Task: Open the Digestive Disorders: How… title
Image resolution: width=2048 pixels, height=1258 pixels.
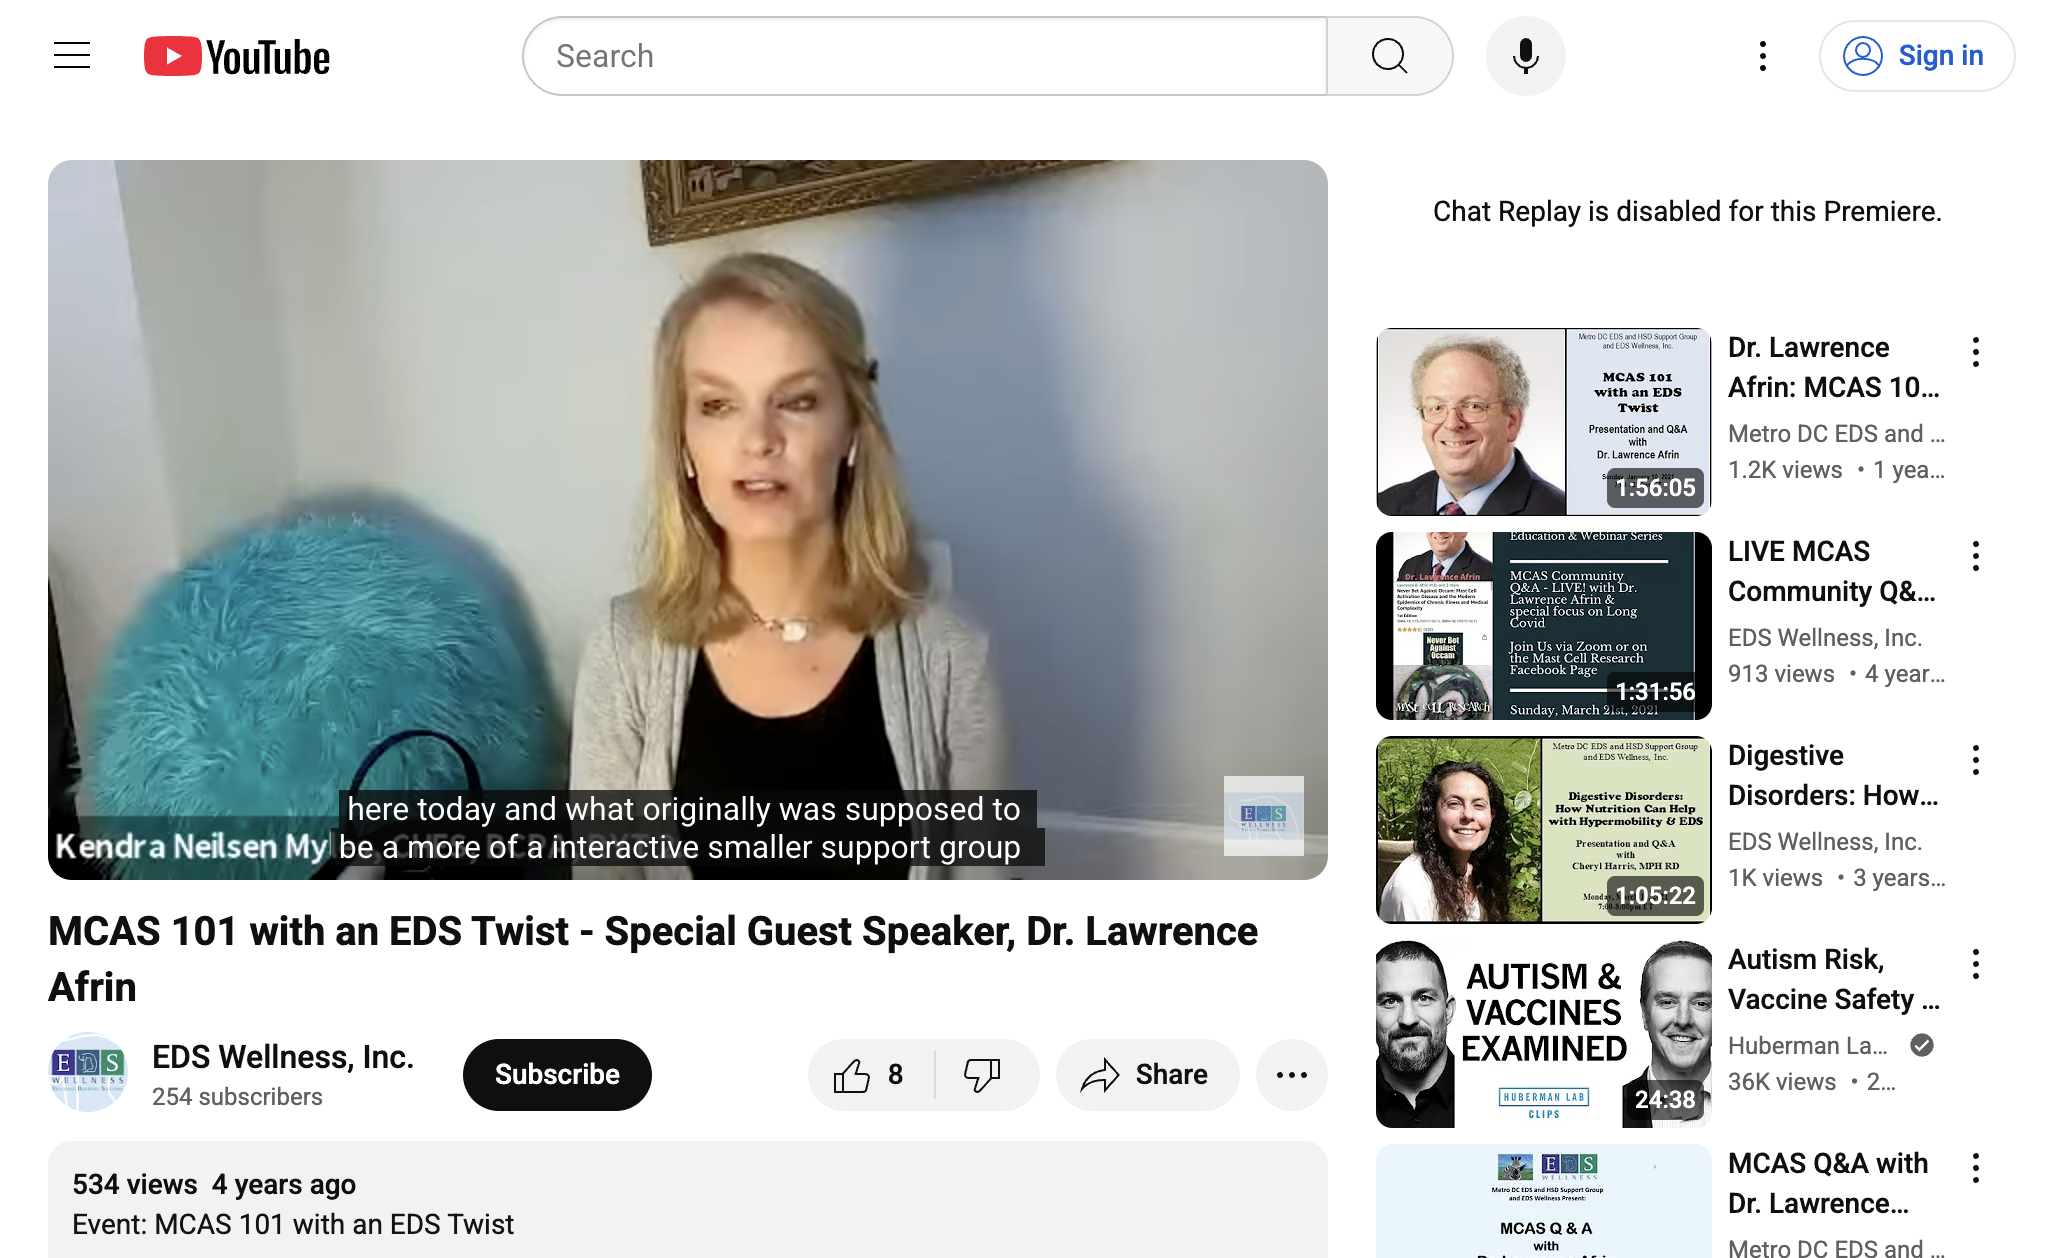Action: (1834, 775)
